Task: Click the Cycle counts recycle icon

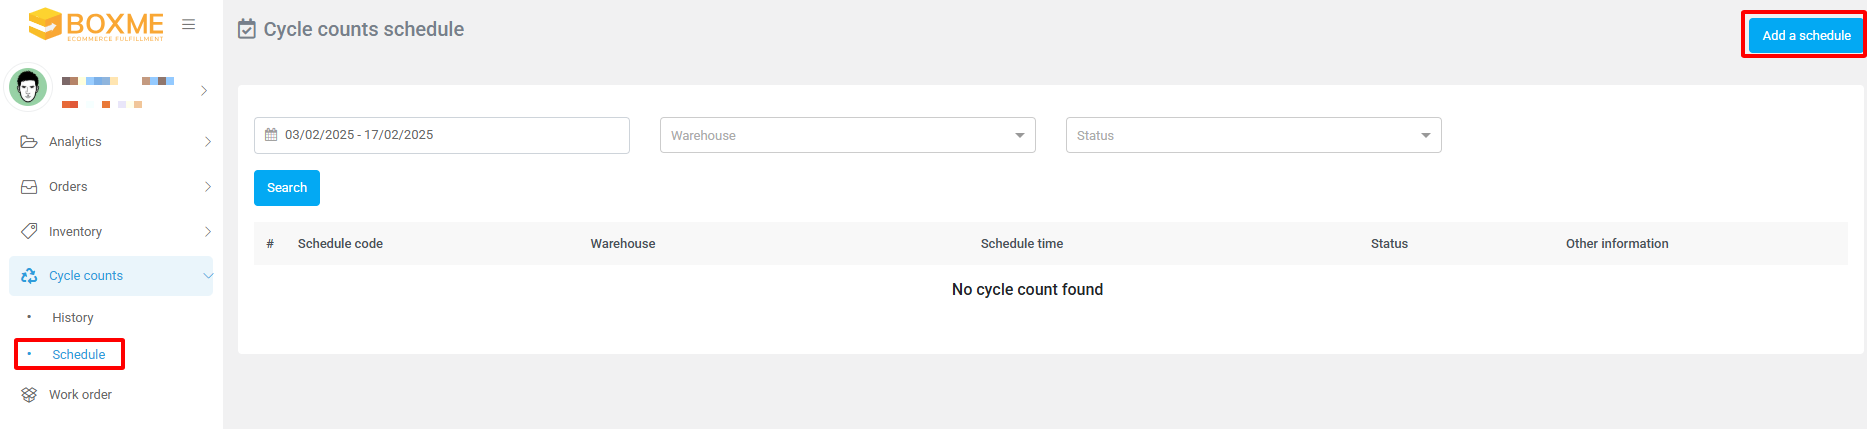Action: [x=29, y=276]
